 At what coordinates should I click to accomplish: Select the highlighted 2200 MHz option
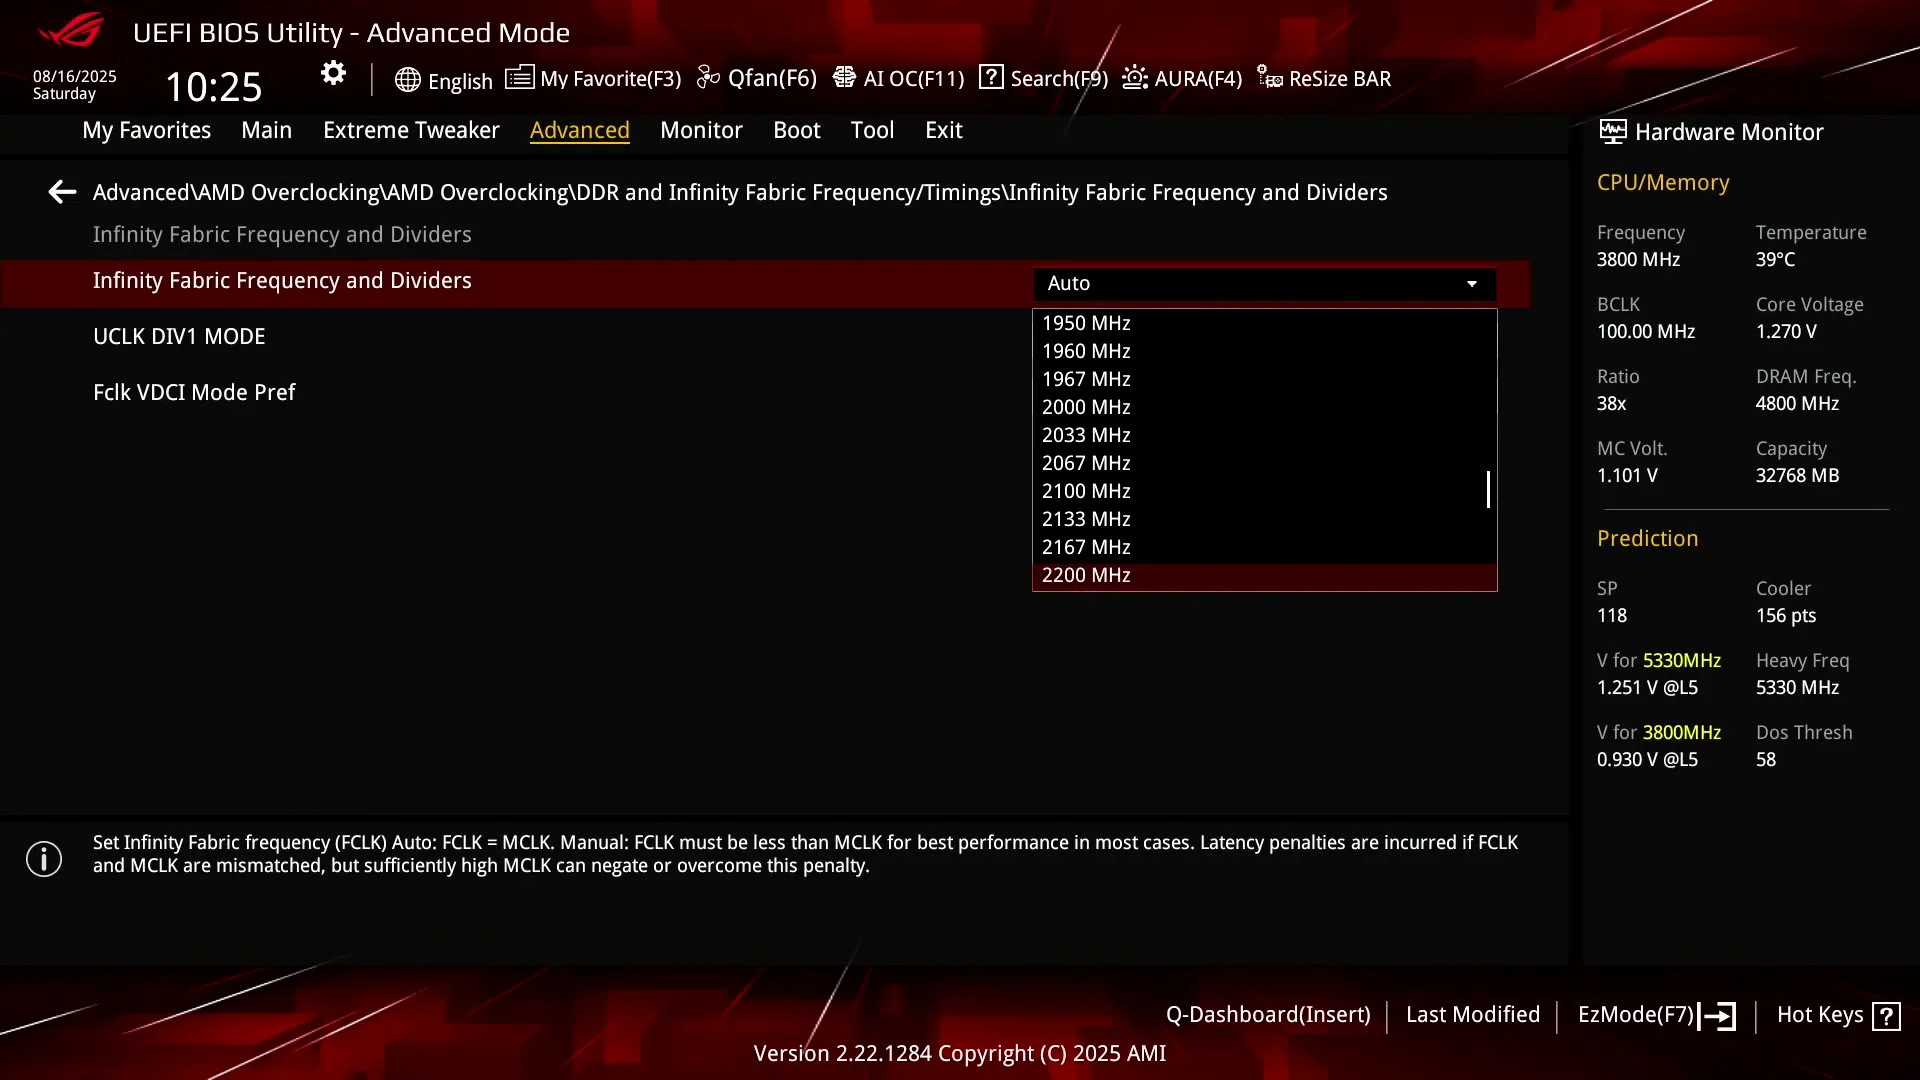coord(1264,576)
